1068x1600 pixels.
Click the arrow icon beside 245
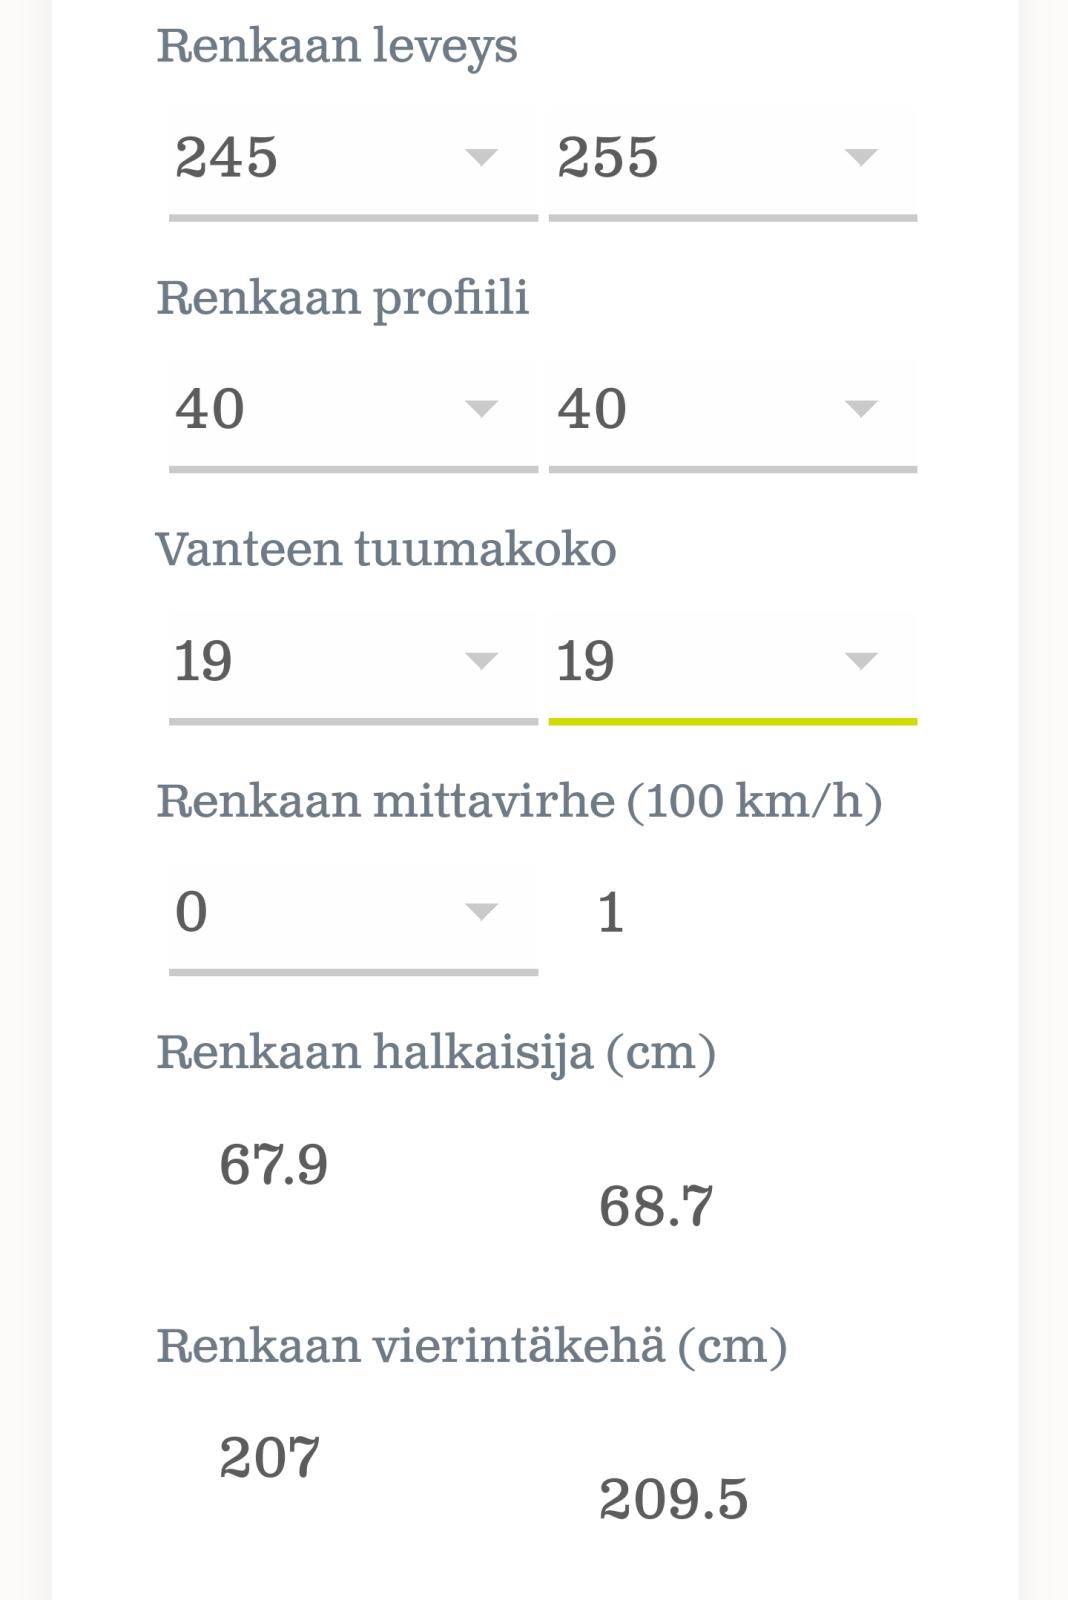point(481,157)
